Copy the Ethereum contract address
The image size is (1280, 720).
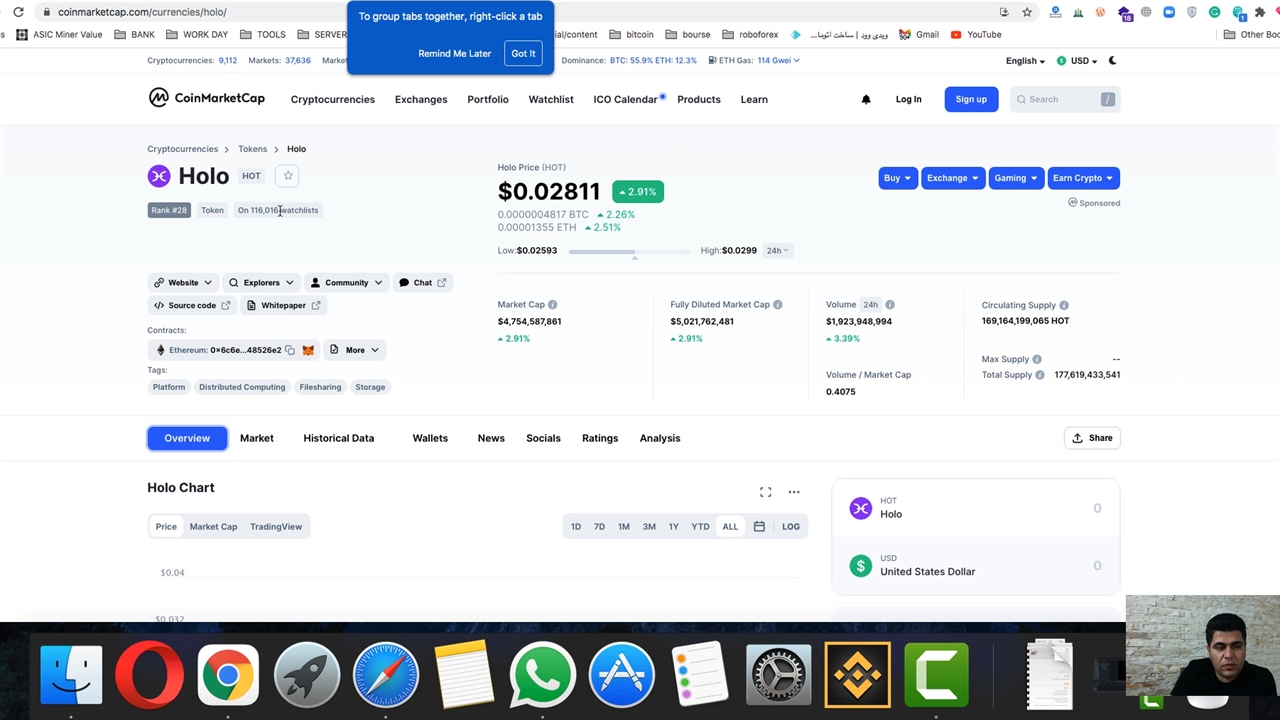coord(290,350)
